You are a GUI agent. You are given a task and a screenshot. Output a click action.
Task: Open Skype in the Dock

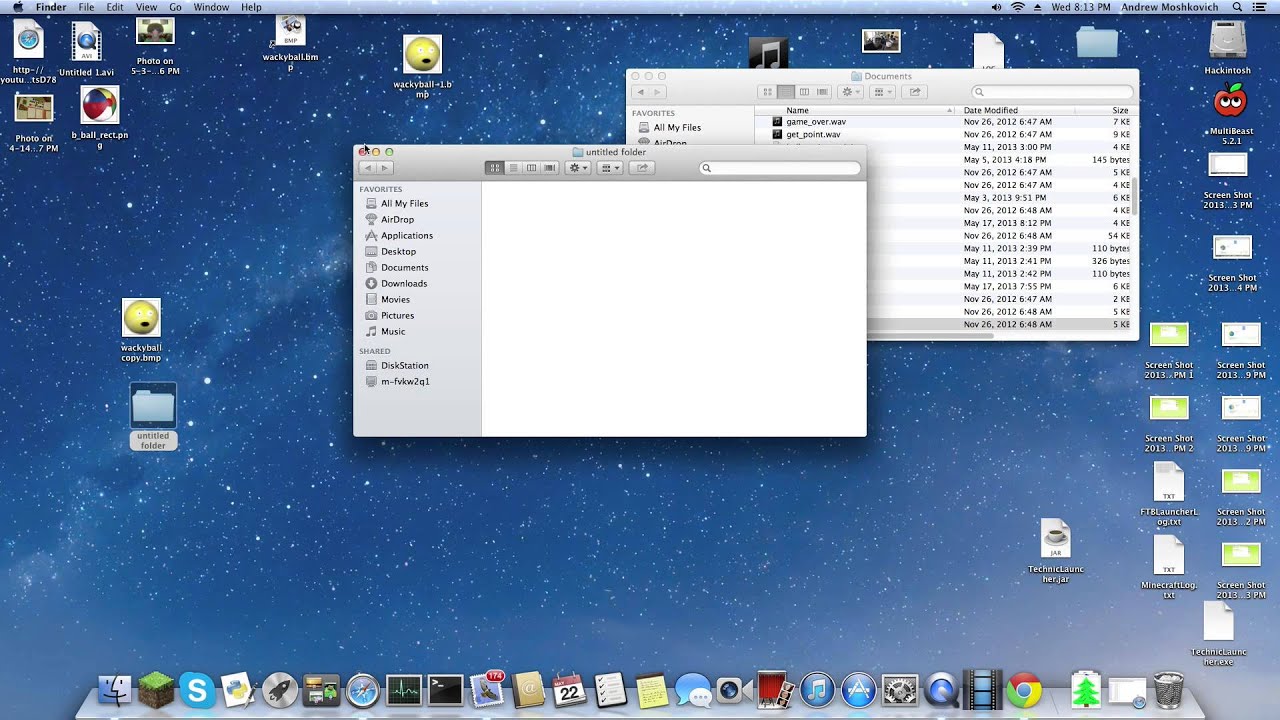point(197,690)
